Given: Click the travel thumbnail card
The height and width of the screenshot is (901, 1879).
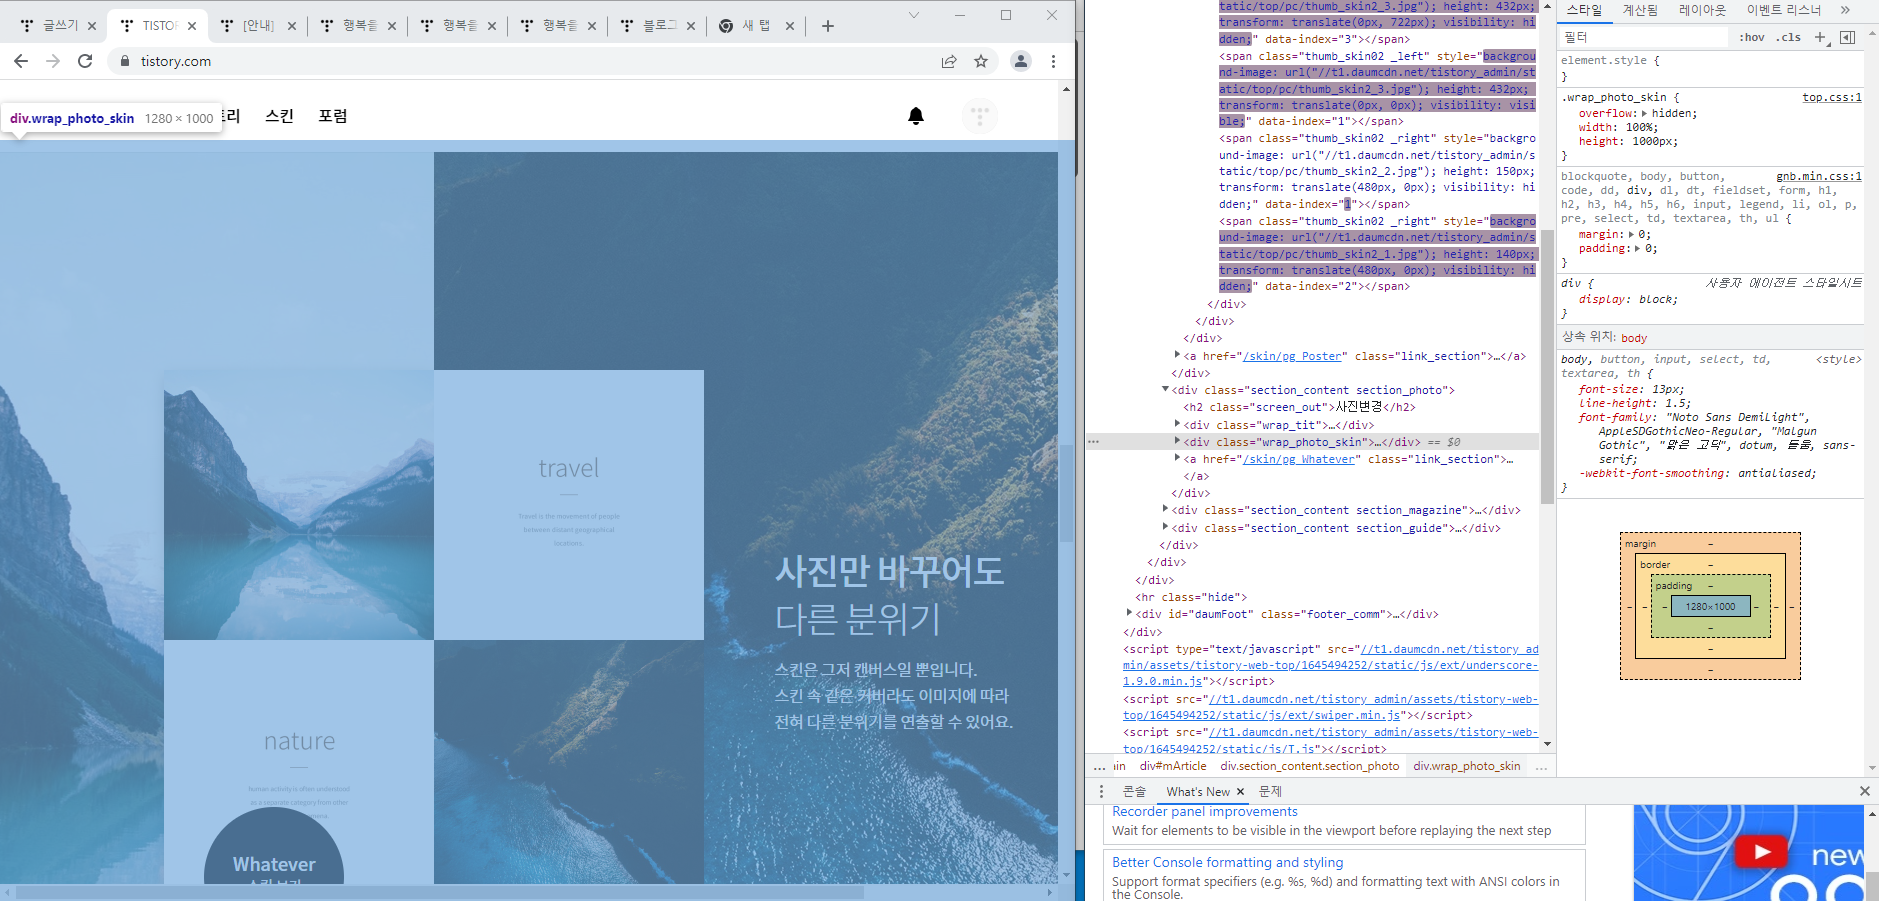Looking at the screenshot, I should click(x=569, y=505).
